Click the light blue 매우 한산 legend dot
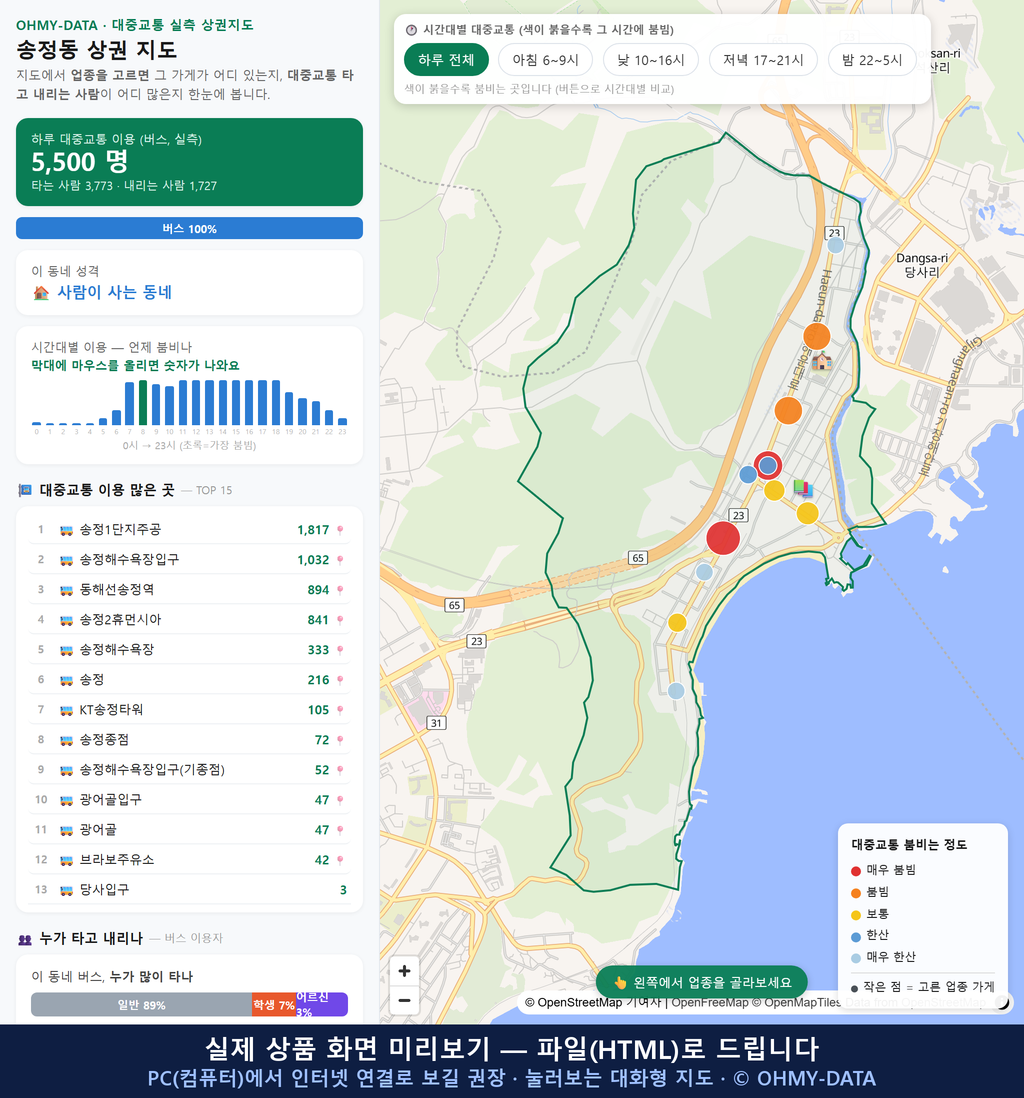This screenshot has height=1098, width=1024. point(855,958)
